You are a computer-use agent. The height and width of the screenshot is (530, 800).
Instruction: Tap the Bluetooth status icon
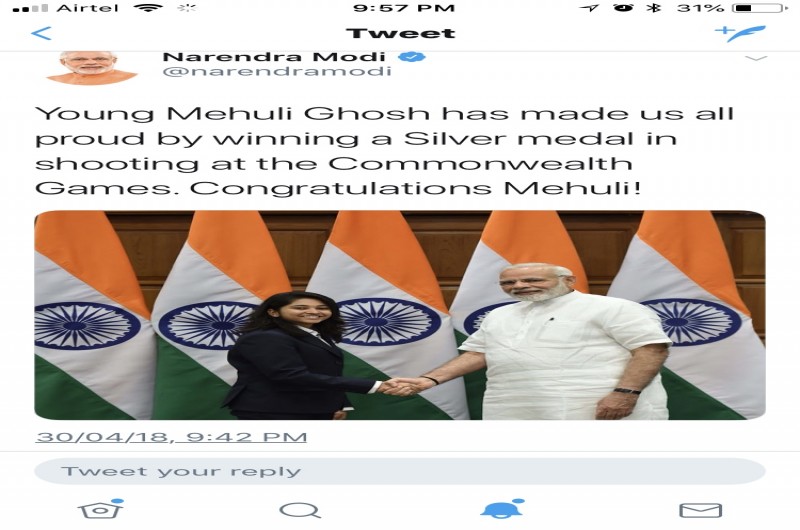654,8
